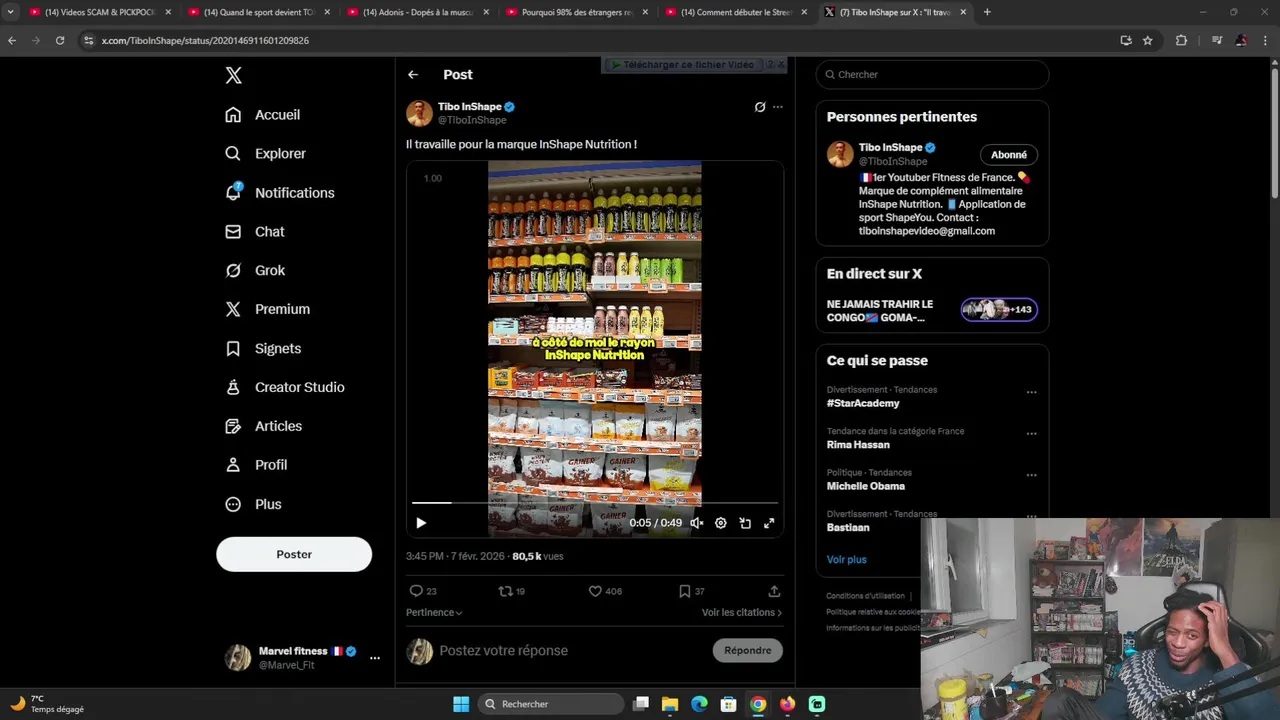Close the Télécharger video download bar
The width and height of the screenshot is (1280, 720).
point(782,65)
